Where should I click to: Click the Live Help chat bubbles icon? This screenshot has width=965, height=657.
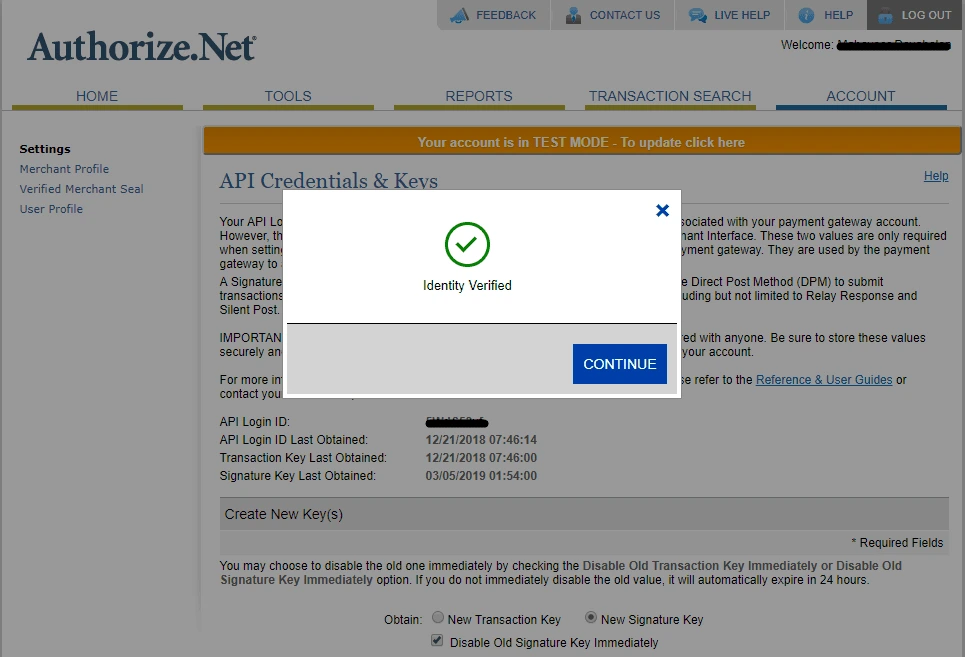pyautogui.click(x=697, y=15)
